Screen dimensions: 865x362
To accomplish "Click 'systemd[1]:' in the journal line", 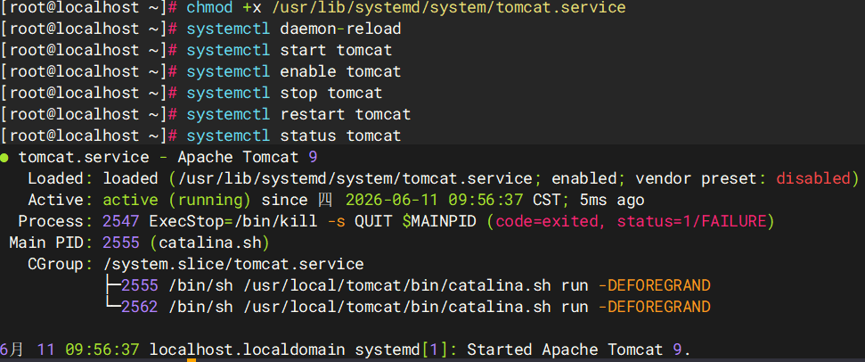I will (x=406, y=350).
